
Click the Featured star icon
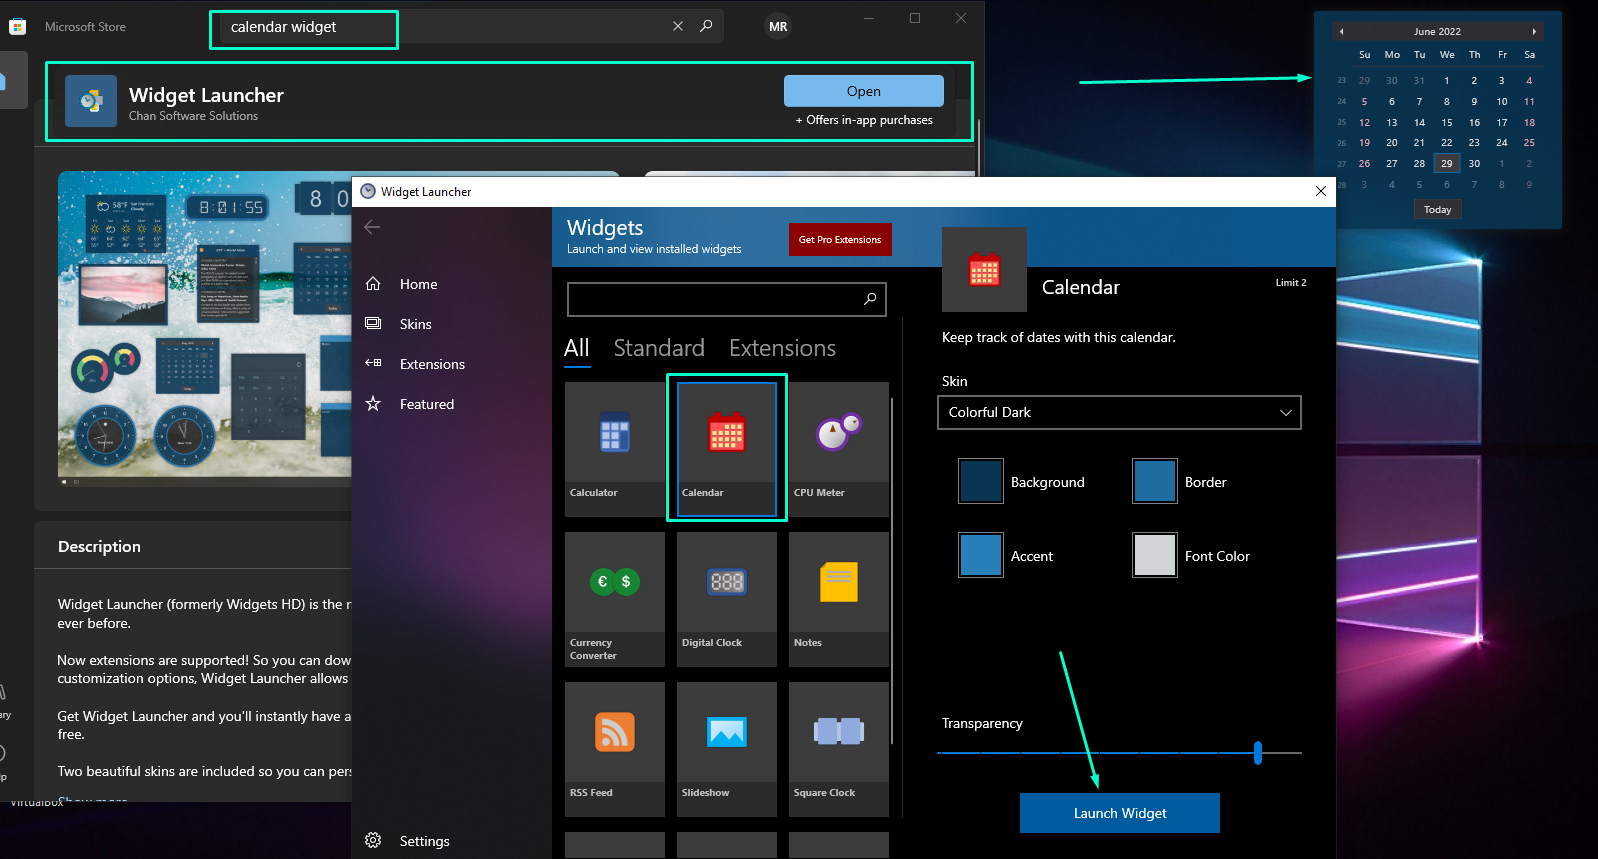point(373,403)
